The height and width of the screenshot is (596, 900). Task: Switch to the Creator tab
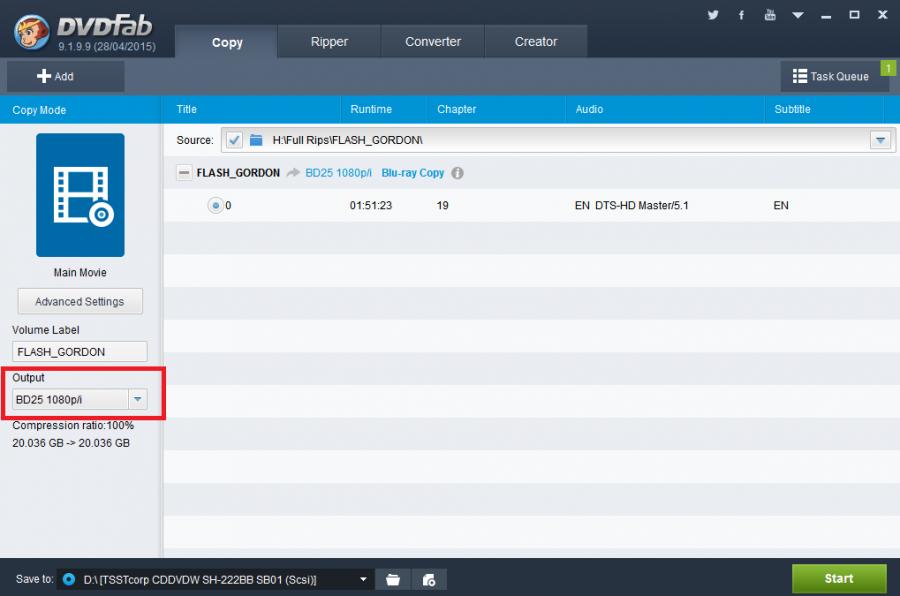point(536,41)
